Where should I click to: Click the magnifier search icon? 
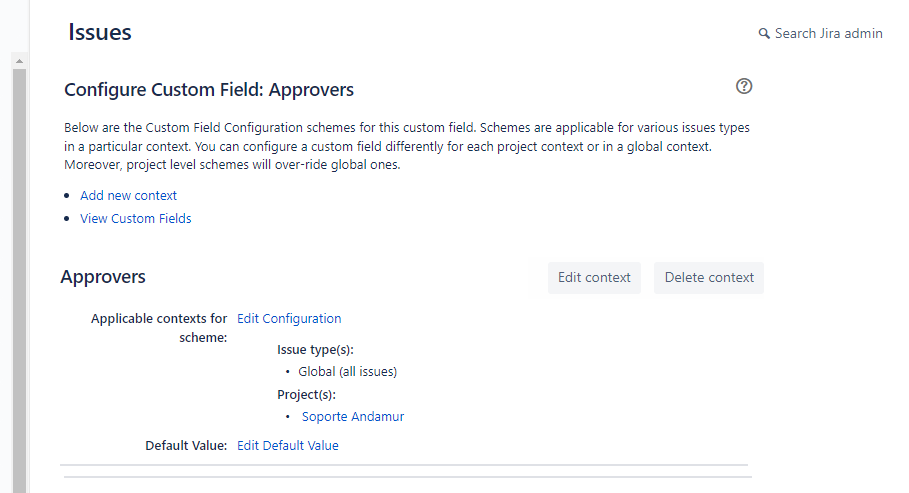(x=764, y=34)
